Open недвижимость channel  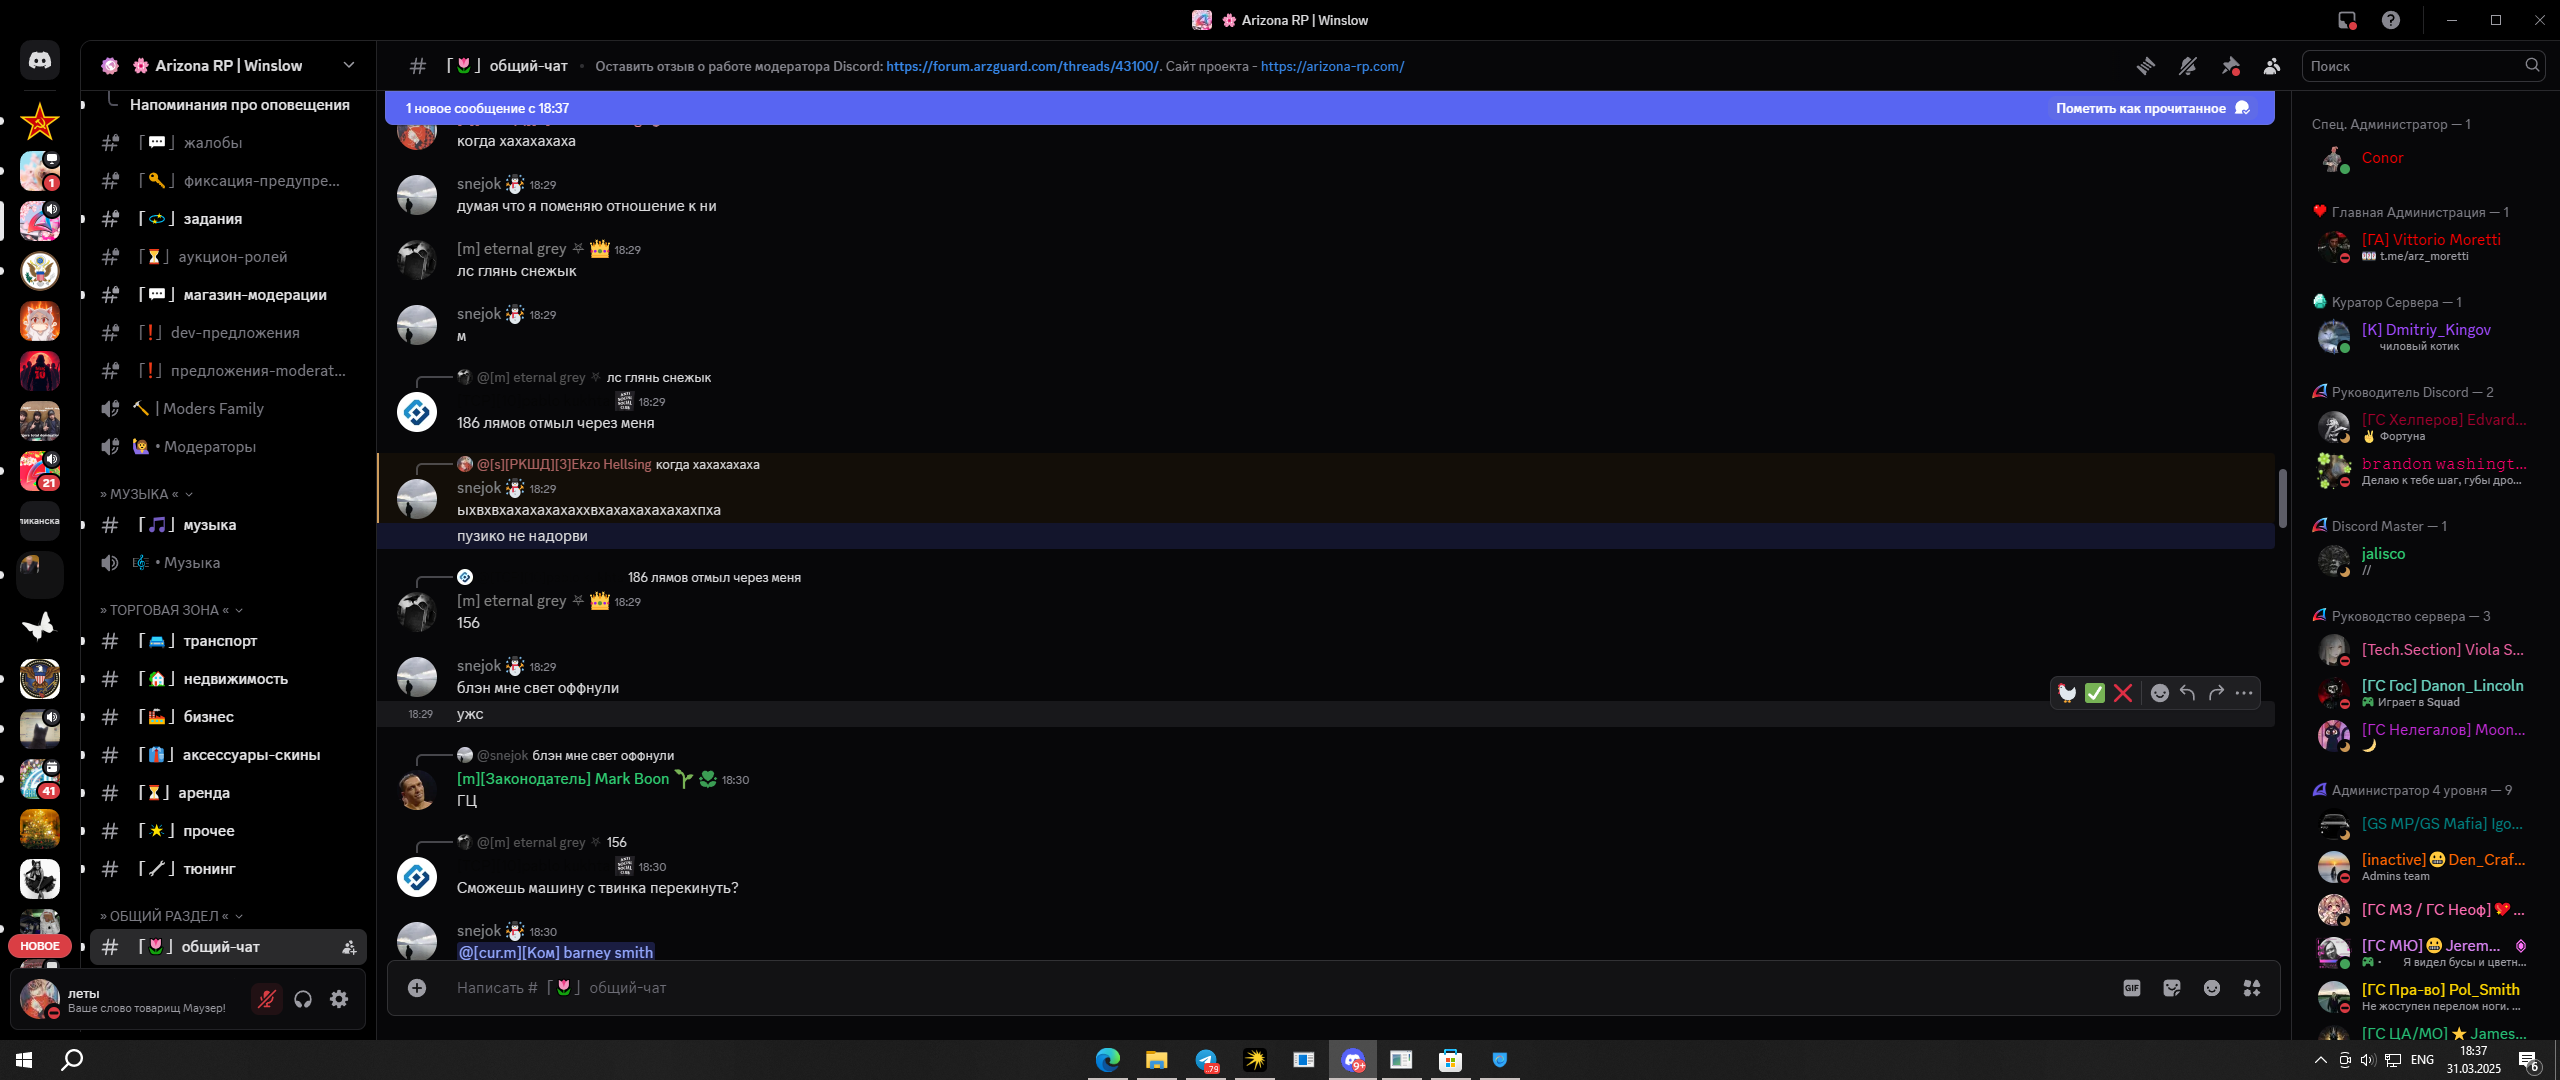[228, 679]
